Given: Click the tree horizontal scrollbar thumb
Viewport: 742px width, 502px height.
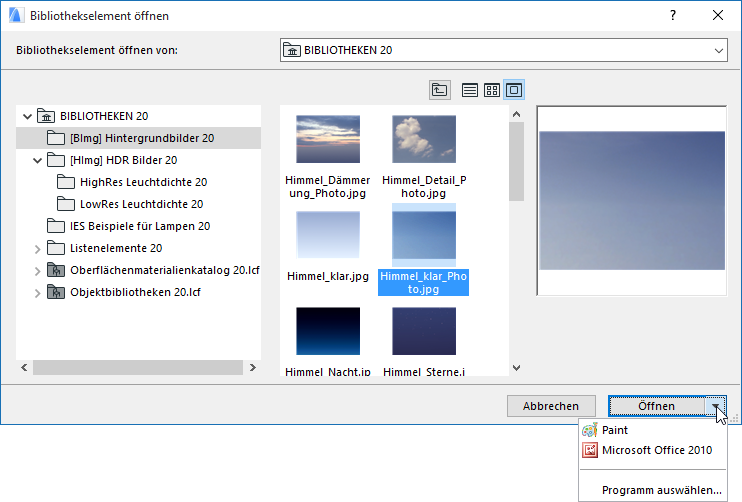Looking at the screenshot, I should [138, 367].
